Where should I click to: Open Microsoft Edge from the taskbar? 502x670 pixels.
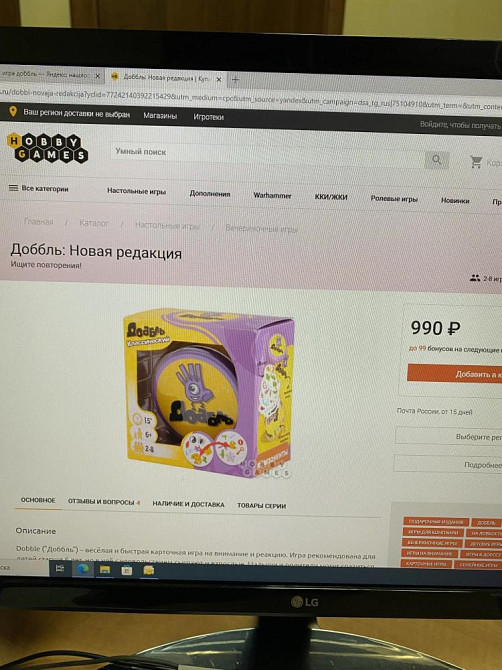click(x=83, y=569)
